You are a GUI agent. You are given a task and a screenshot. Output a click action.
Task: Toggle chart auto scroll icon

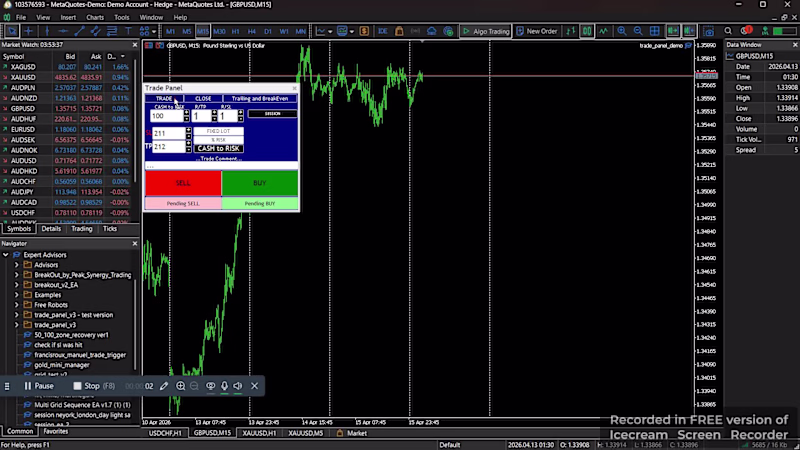[x=672, y=31]
